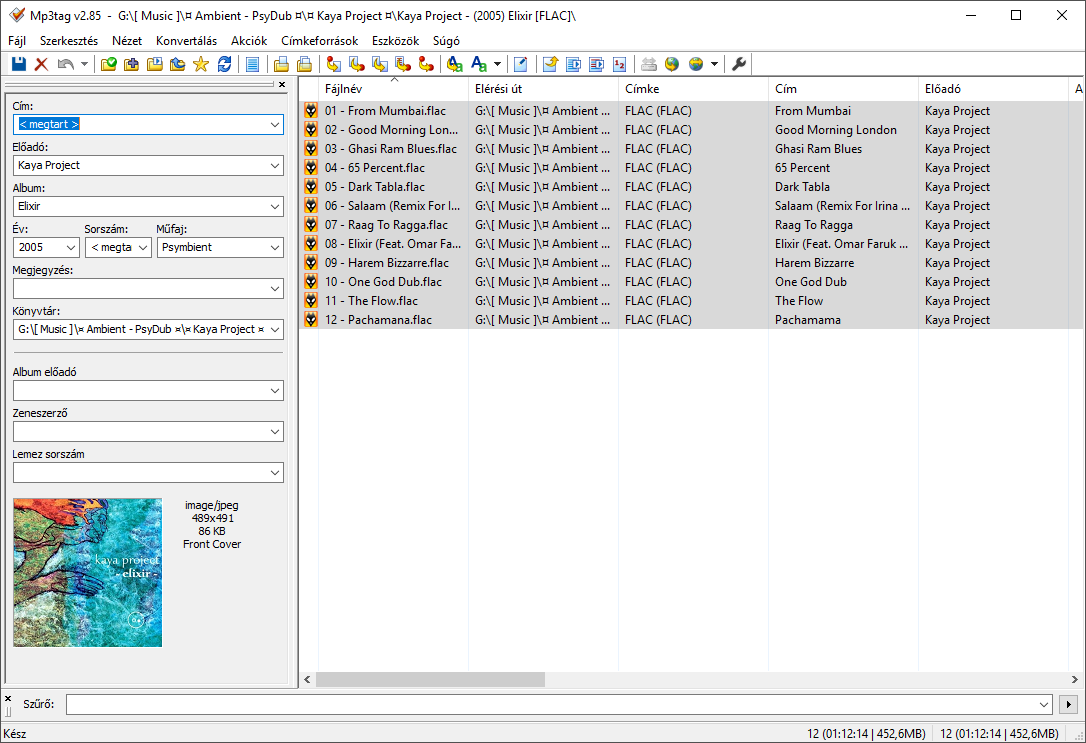This screenshot has width=1086, height=743.
Task: Expand the Sorszám dropdown
Action: pos(143,247)
